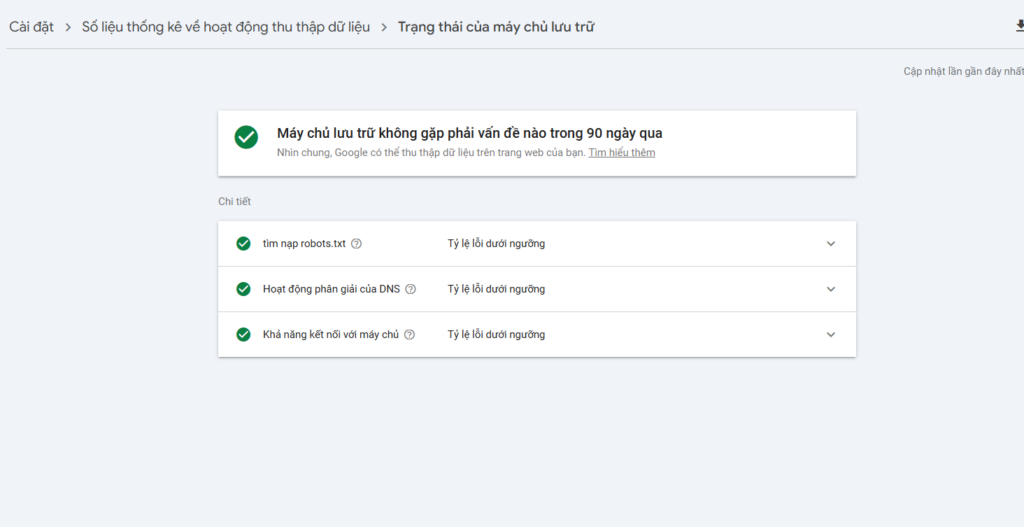Click the download export icon at top right
Viewport: 1024px width, 527px height.
click(1018, 27)
